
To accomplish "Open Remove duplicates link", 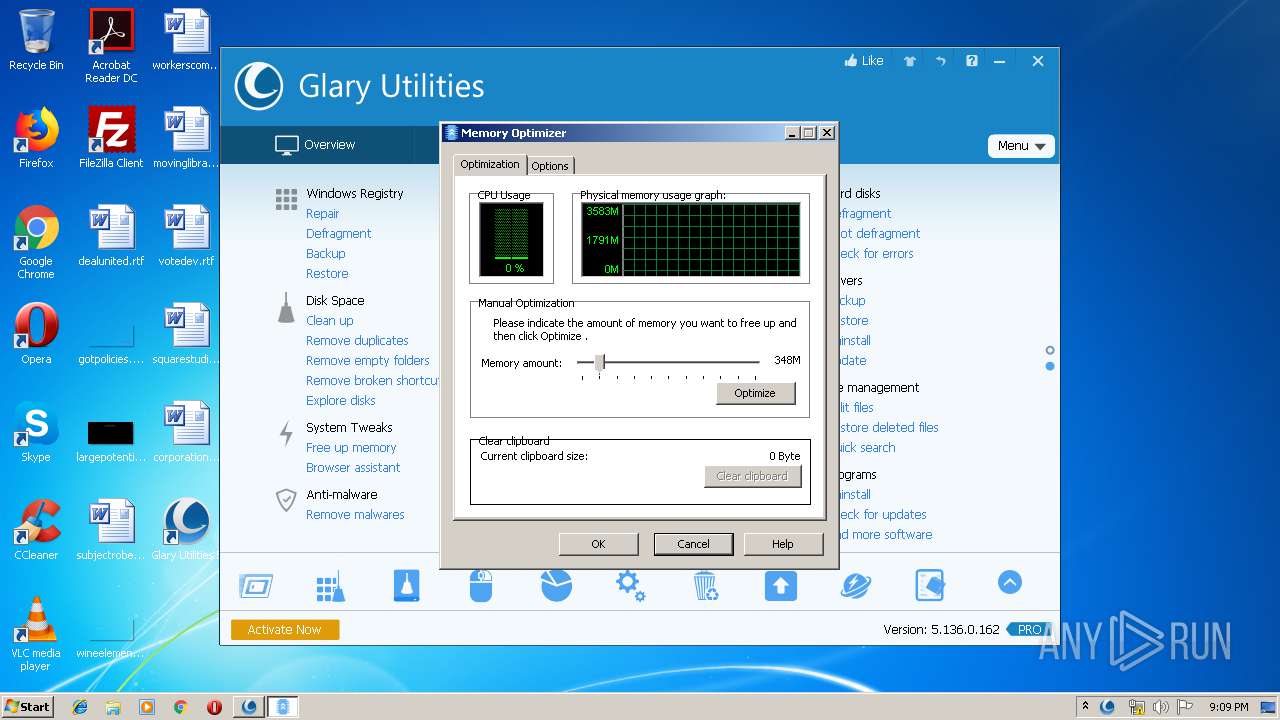I will (x=357, y=340).
